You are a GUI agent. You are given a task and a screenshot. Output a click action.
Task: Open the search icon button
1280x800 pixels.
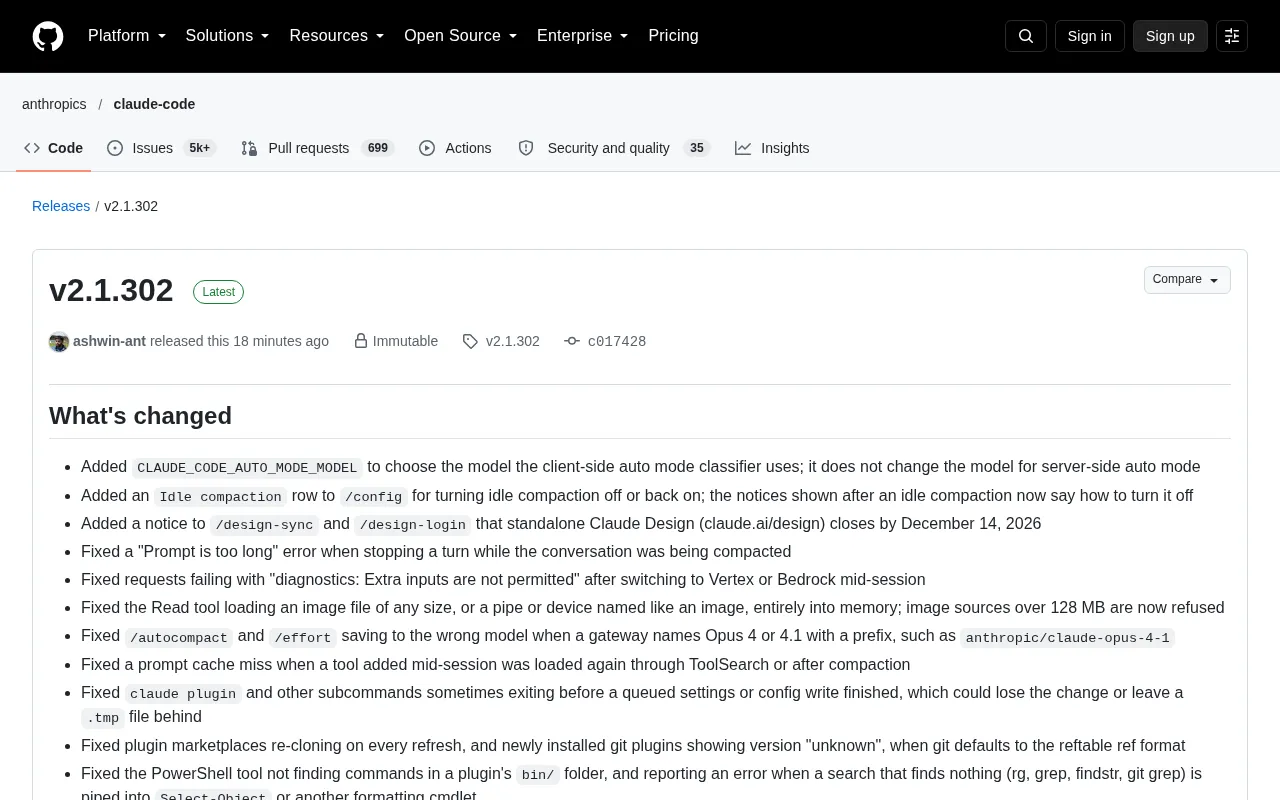tap(1026, 36)
